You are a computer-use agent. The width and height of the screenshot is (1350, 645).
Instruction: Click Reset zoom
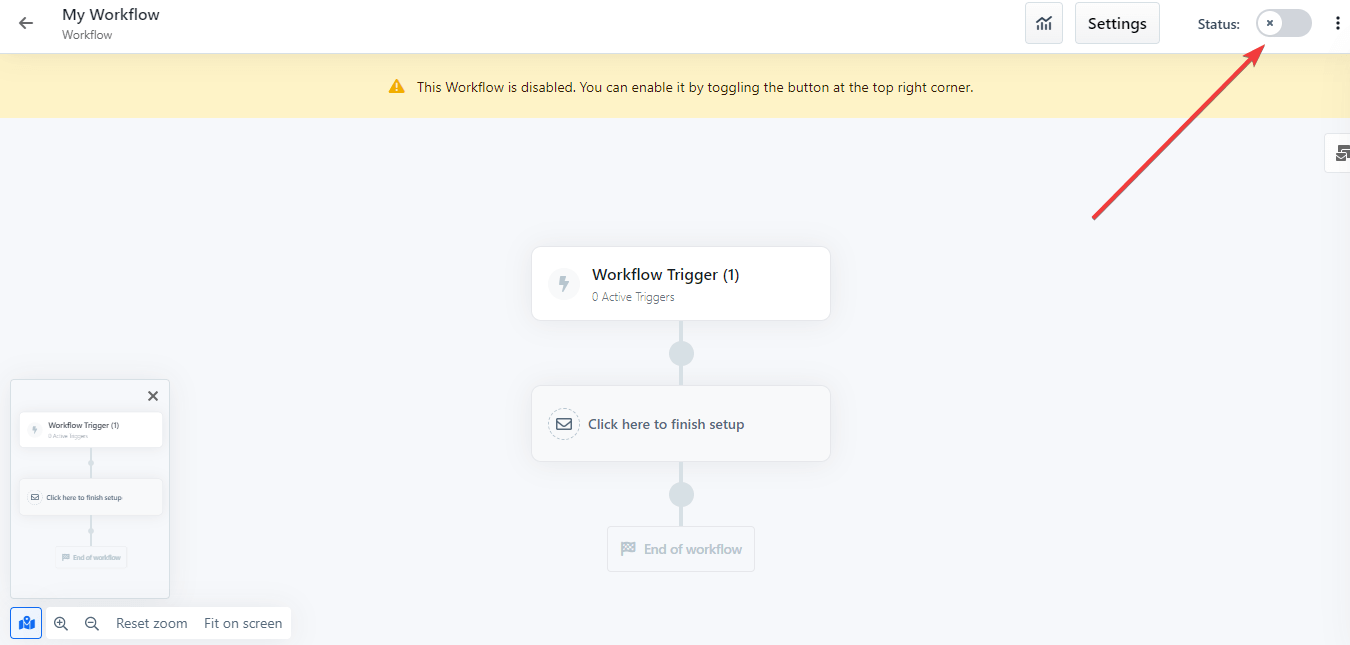(152, 623)
